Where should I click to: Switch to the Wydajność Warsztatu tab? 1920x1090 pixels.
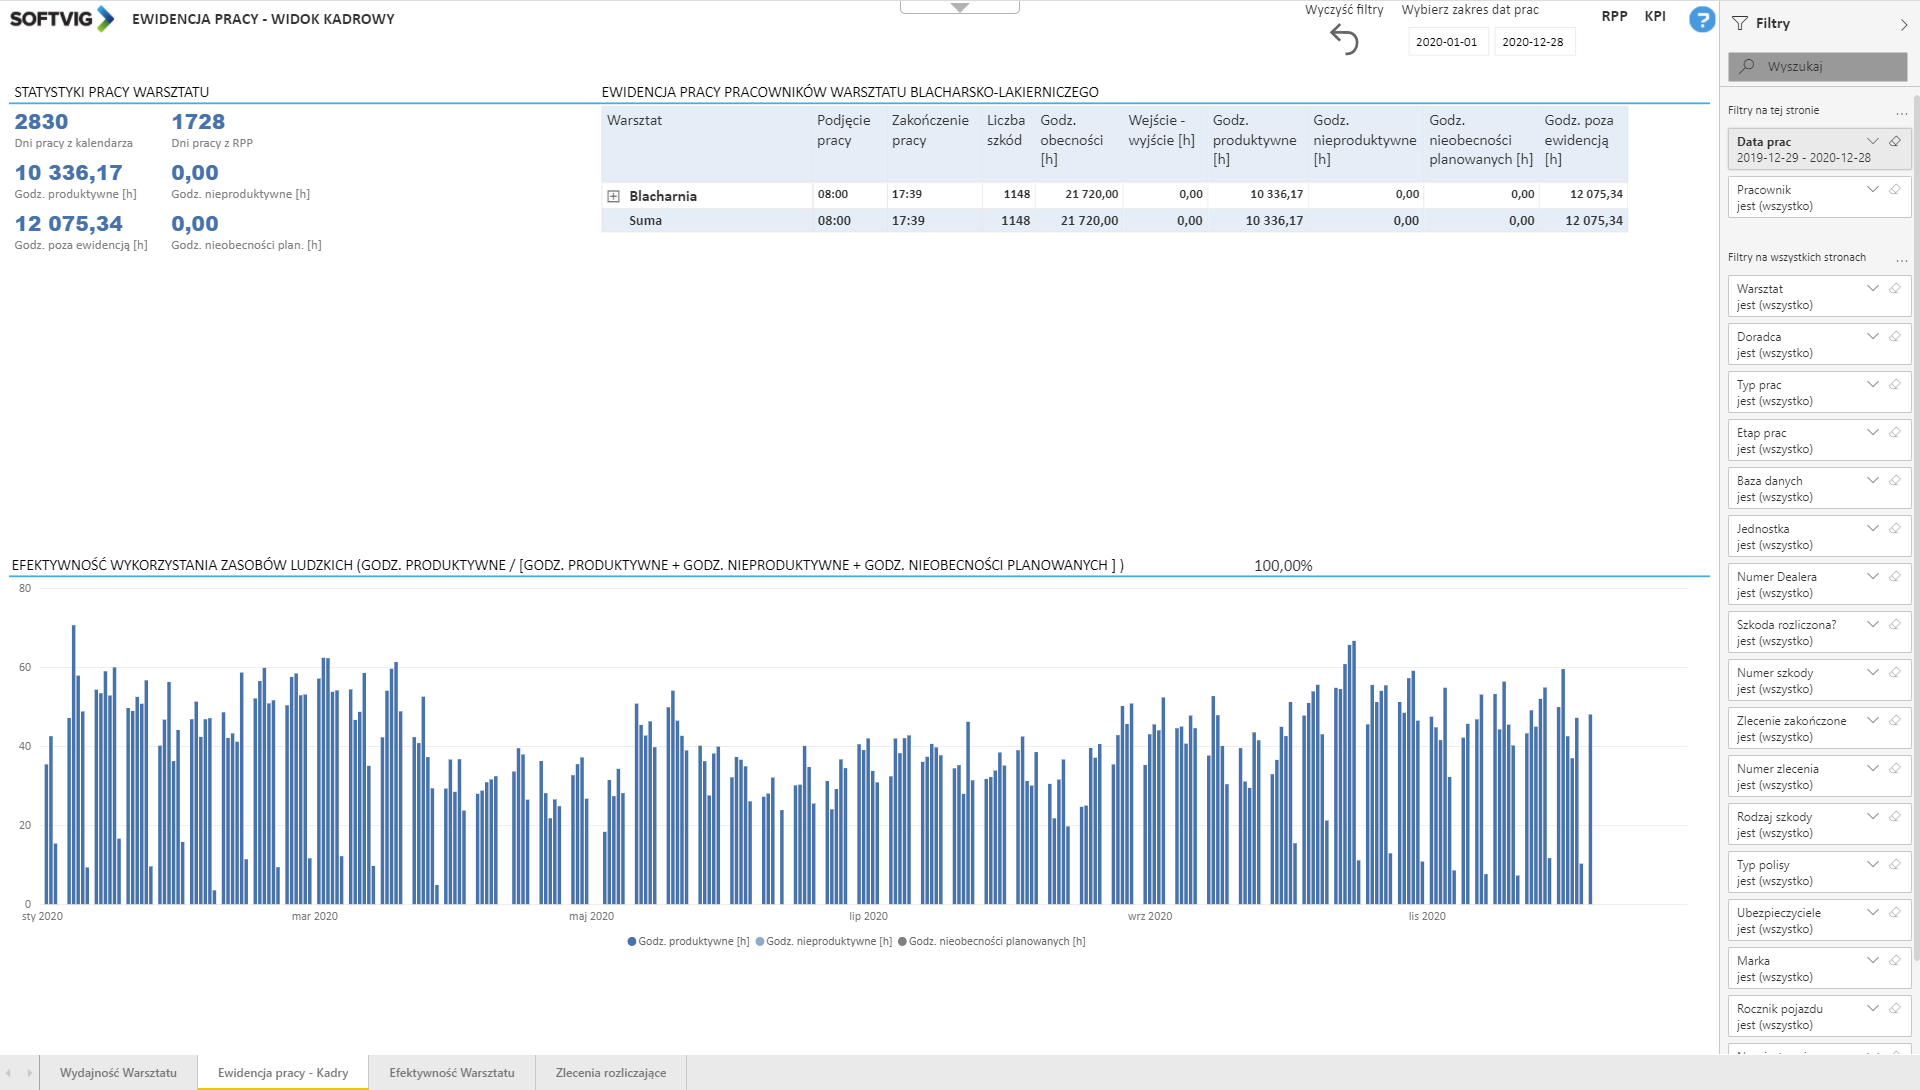[x=118, y=1072]
